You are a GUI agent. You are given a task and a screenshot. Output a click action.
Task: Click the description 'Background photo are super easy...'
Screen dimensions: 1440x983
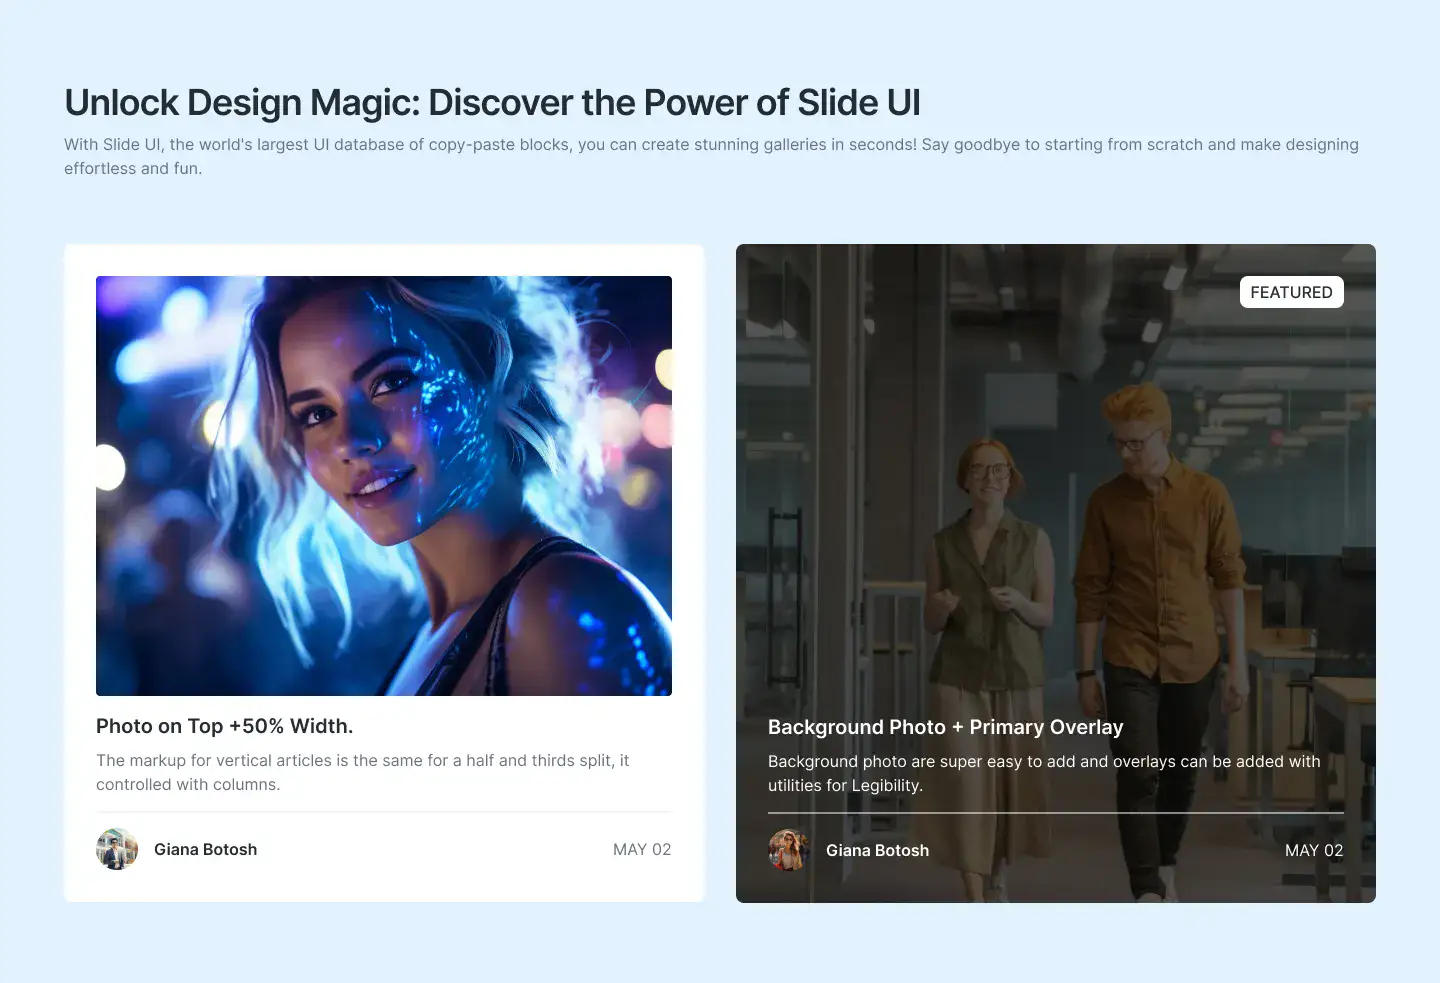click(x=1044, y=773)
